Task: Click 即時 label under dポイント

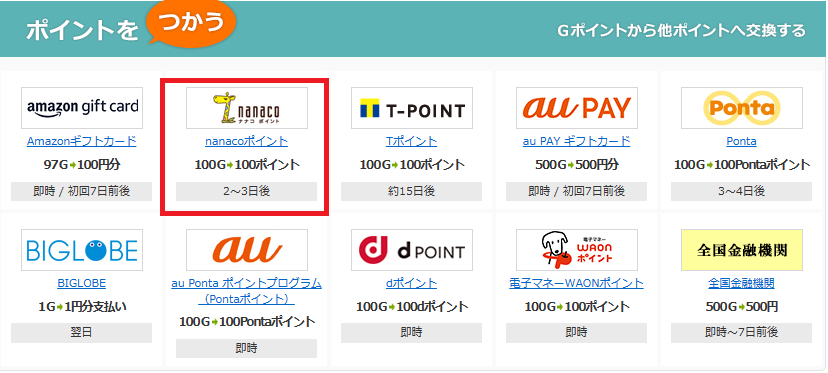Action: pyautogui.click(x=411, y=333)
